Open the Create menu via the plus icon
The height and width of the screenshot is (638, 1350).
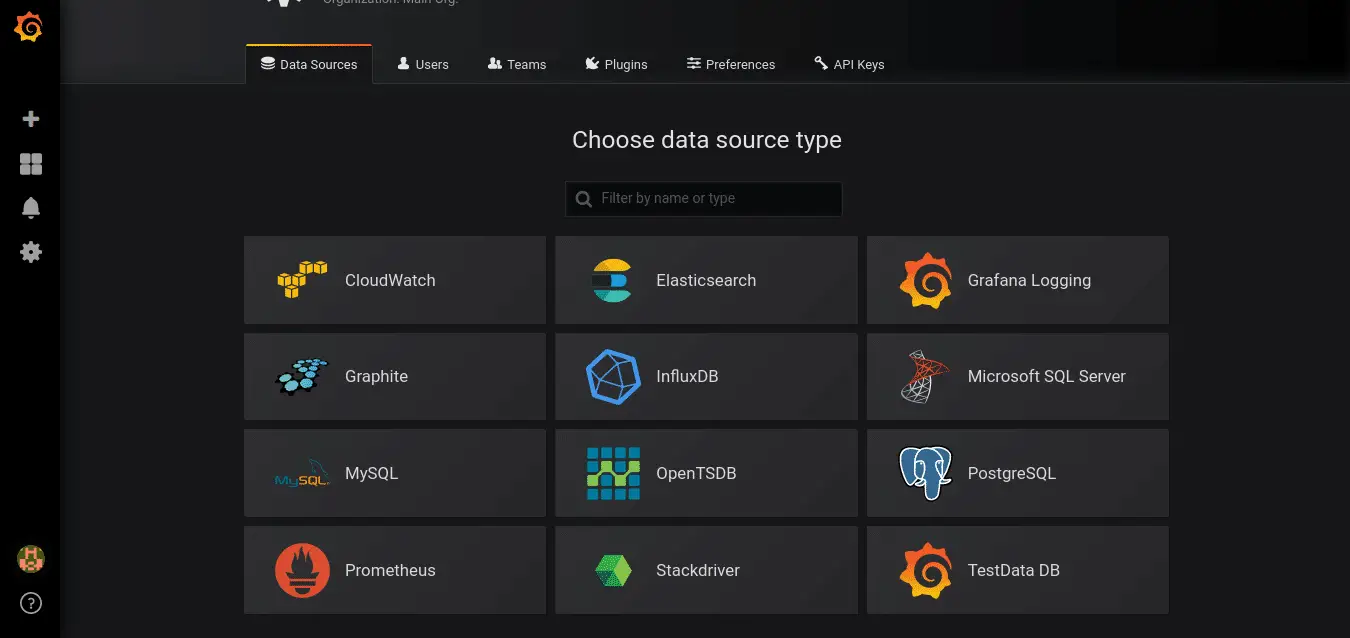30,119
